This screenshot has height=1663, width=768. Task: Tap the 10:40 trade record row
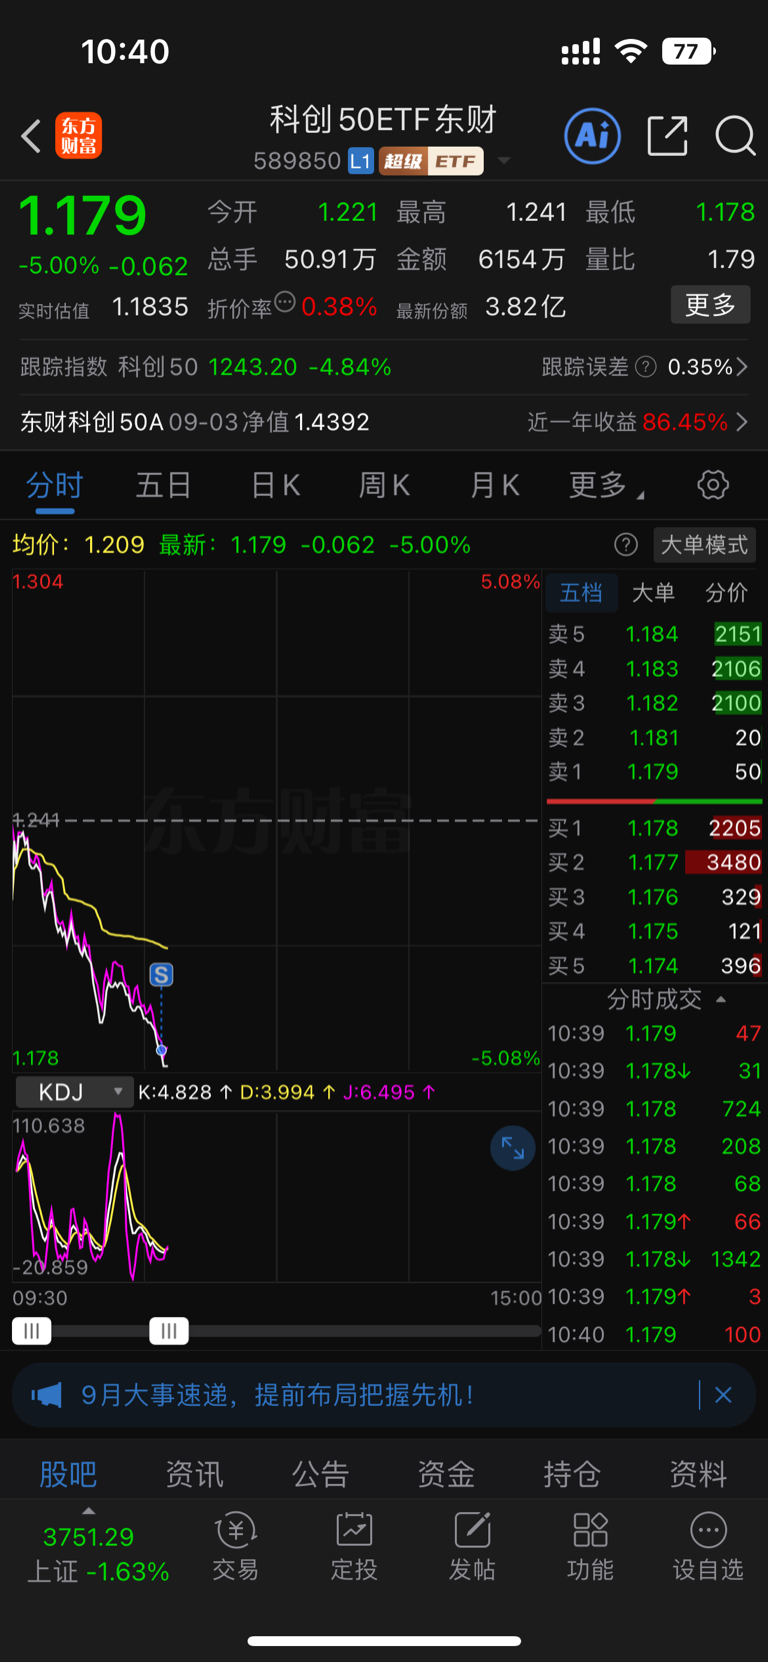tap(654, 1334)
